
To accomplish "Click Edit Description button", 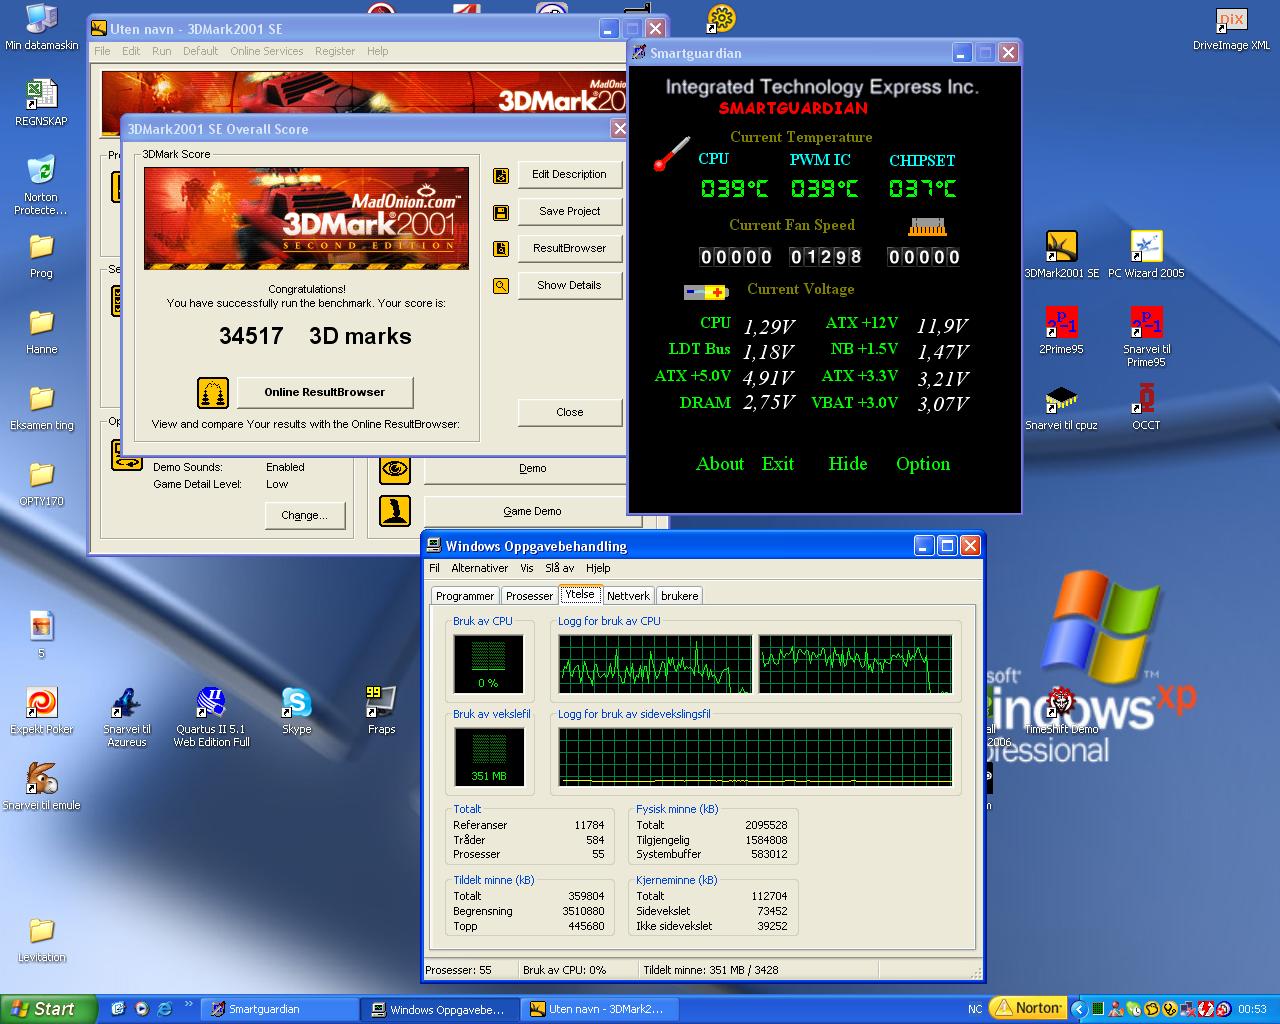I will point(570,175).
